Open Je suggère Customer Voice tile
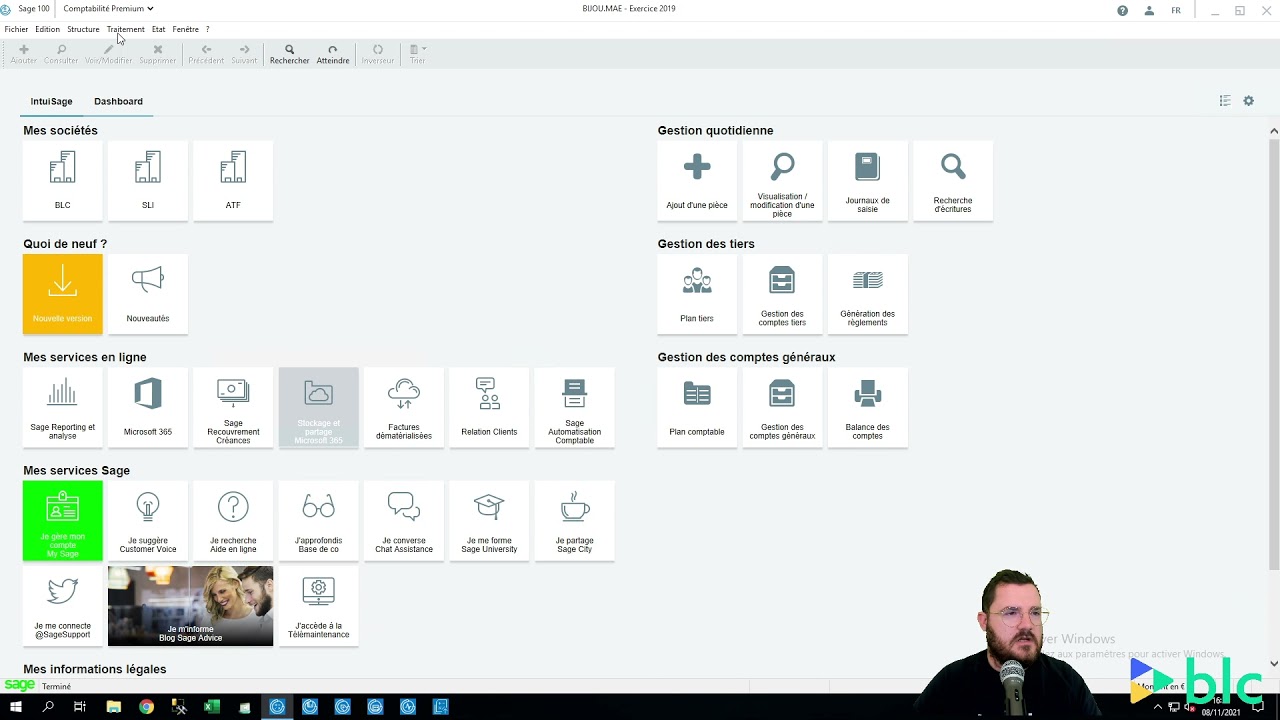Image resolution: width=1280 pixels, height=720 pixels. coord(148,521)
